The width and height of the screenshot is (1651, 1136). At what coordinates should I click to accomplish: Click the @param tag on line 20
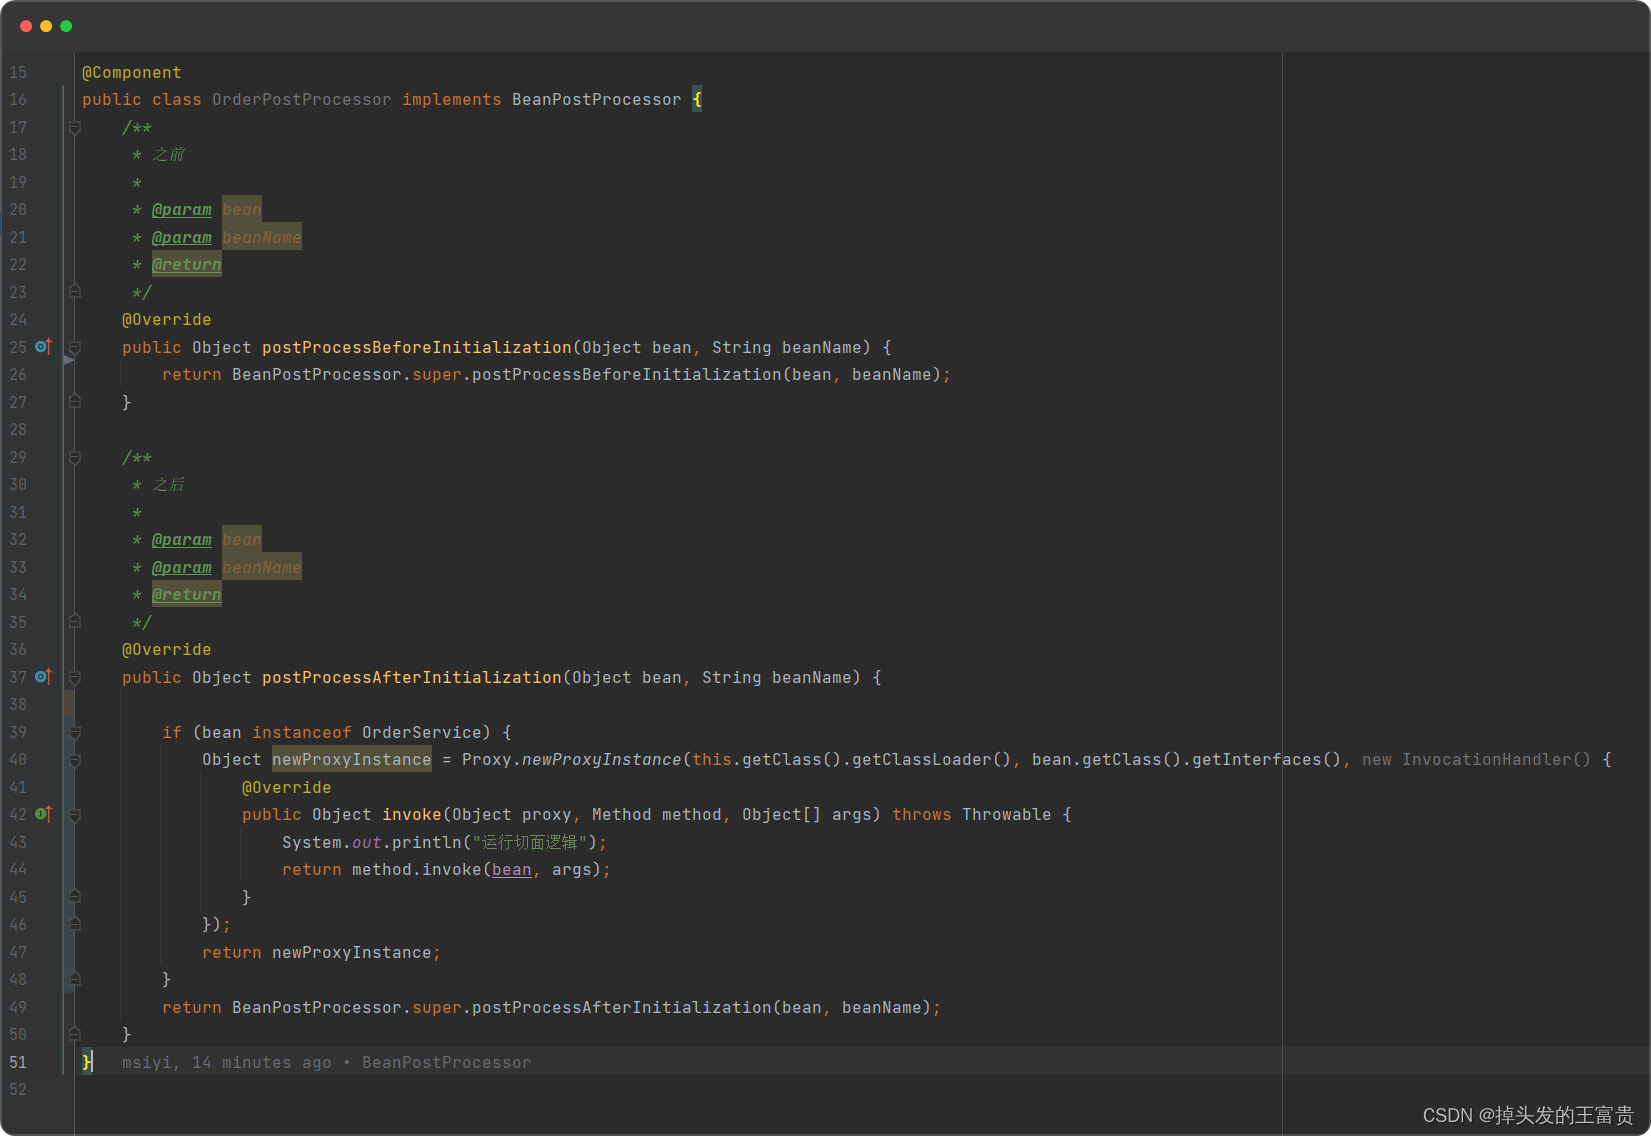(x=182, y=209)
